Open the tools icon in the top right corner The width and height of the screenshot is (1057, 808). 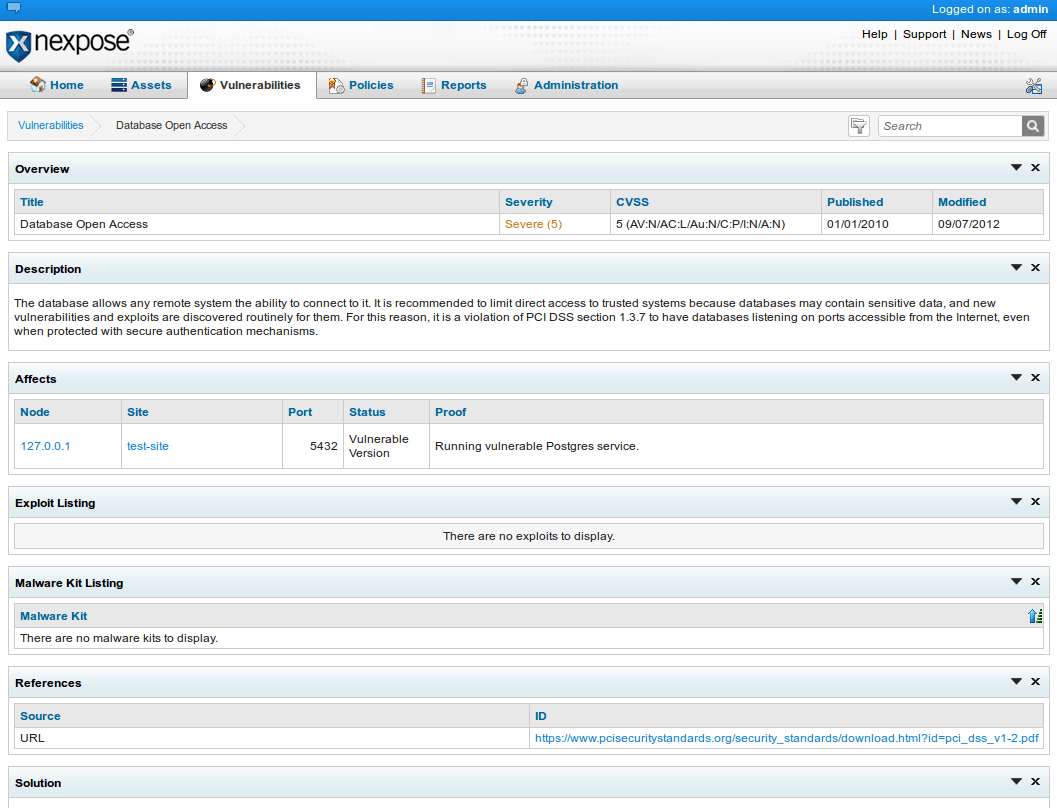[x=1033, y=86]
